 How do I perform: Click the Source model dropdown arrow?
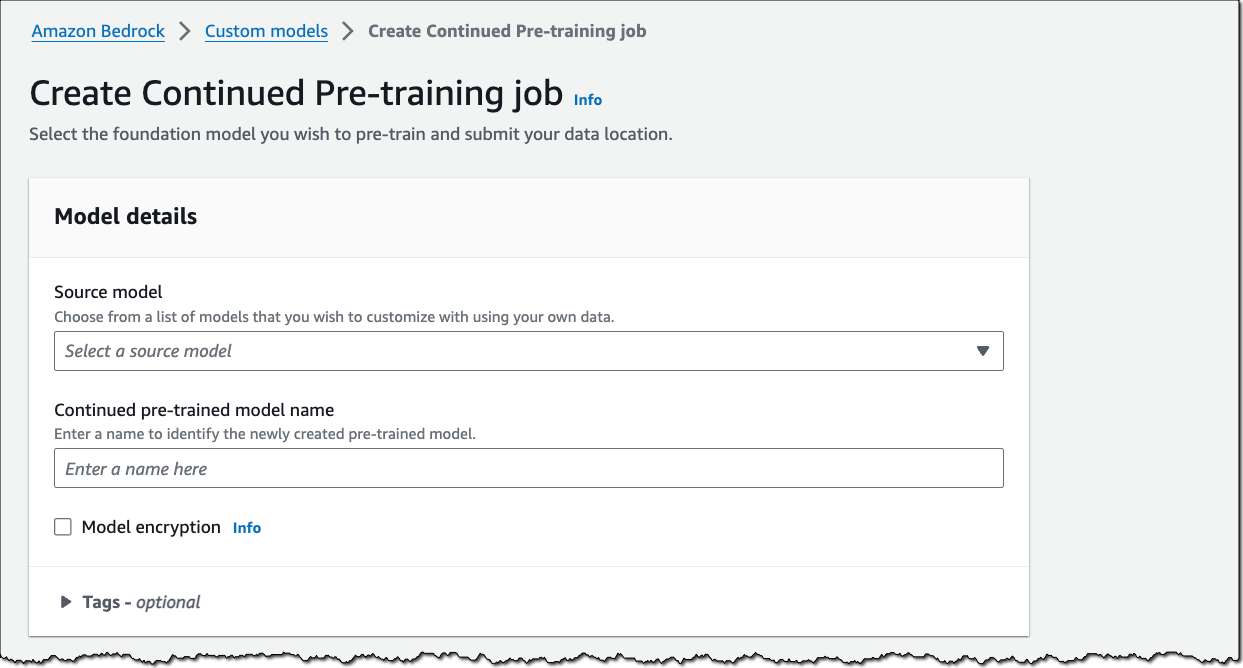(982, 351)
